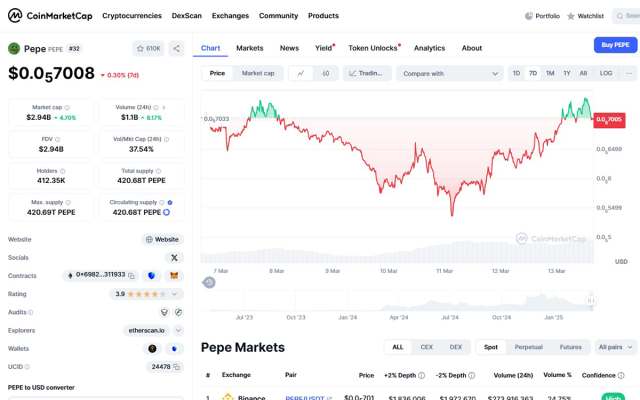Click the Buy PEPE button

pos(615,45)
